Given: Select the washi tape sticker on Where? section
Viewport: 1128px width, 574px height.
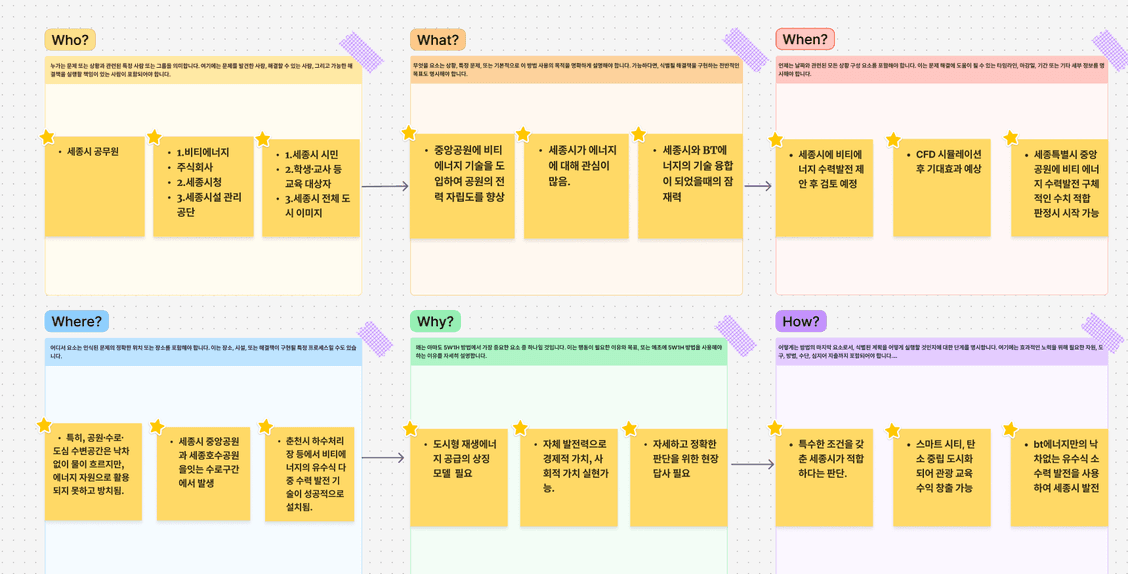Looking at the screenshot, I should (375, 338).
